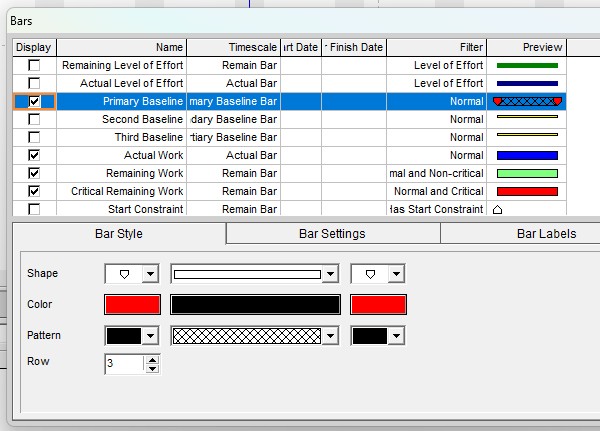Select the Critical Remaining Work name cell
The height and width of the screenshot is (431, 600).
click(121, 191)
